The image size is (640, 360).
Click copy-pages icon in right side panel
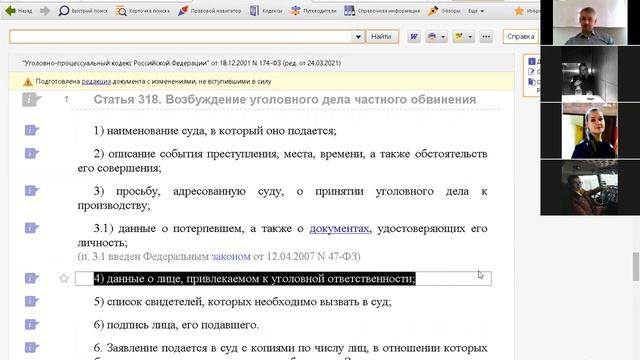click(x=531, y=82)
